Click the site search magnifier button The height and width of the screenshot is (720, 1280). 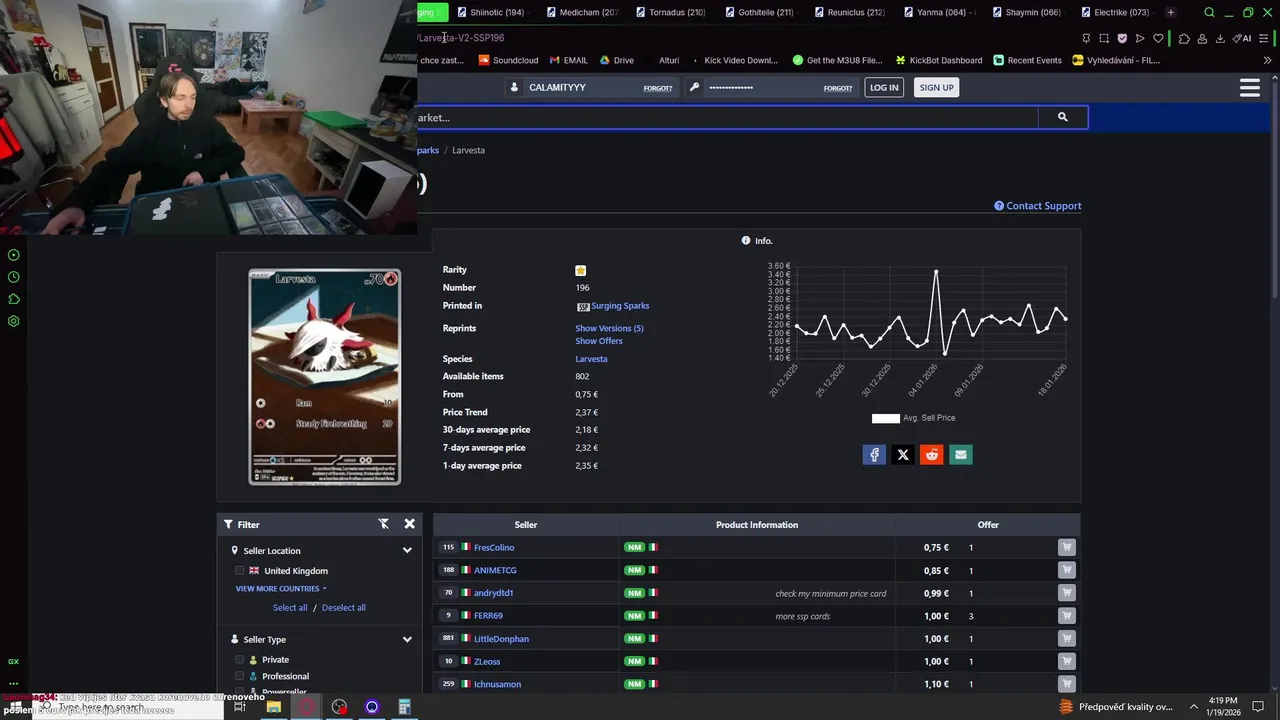coord(1062,117)
